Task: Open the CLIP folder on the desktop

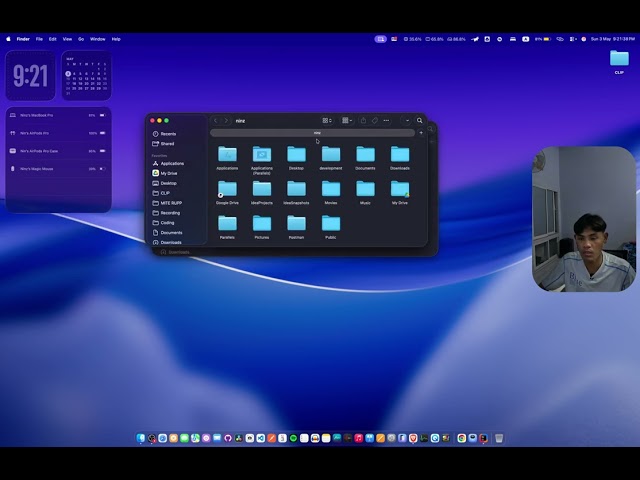Action: pyautogui.click(x=619, y=61)
